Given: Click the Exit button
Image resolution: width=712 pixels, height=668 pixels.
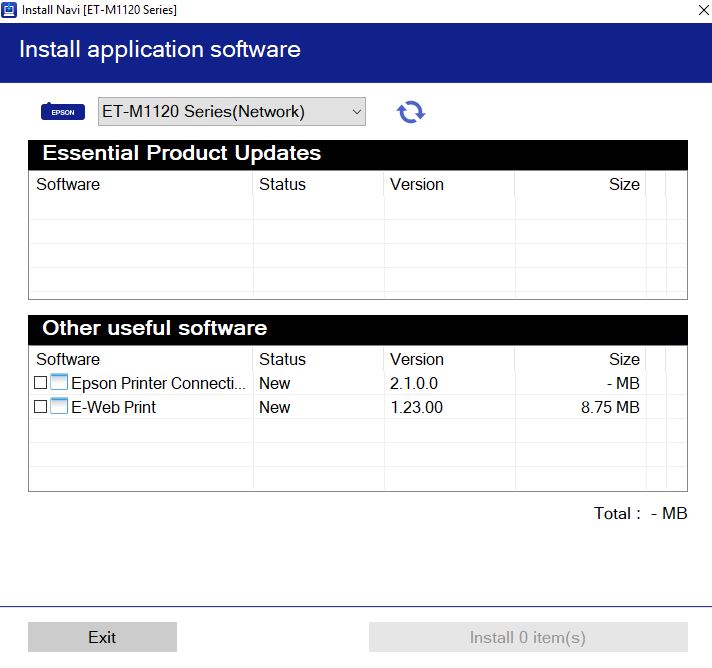Looking at the screenshot, I should (x=102, y=637).
